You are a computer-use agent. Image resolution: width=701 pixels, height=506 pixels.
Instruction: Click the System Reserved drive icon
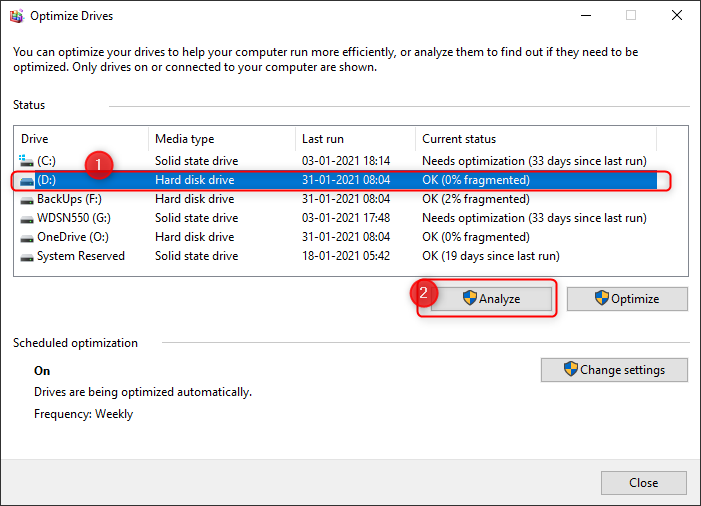[26, 257]
